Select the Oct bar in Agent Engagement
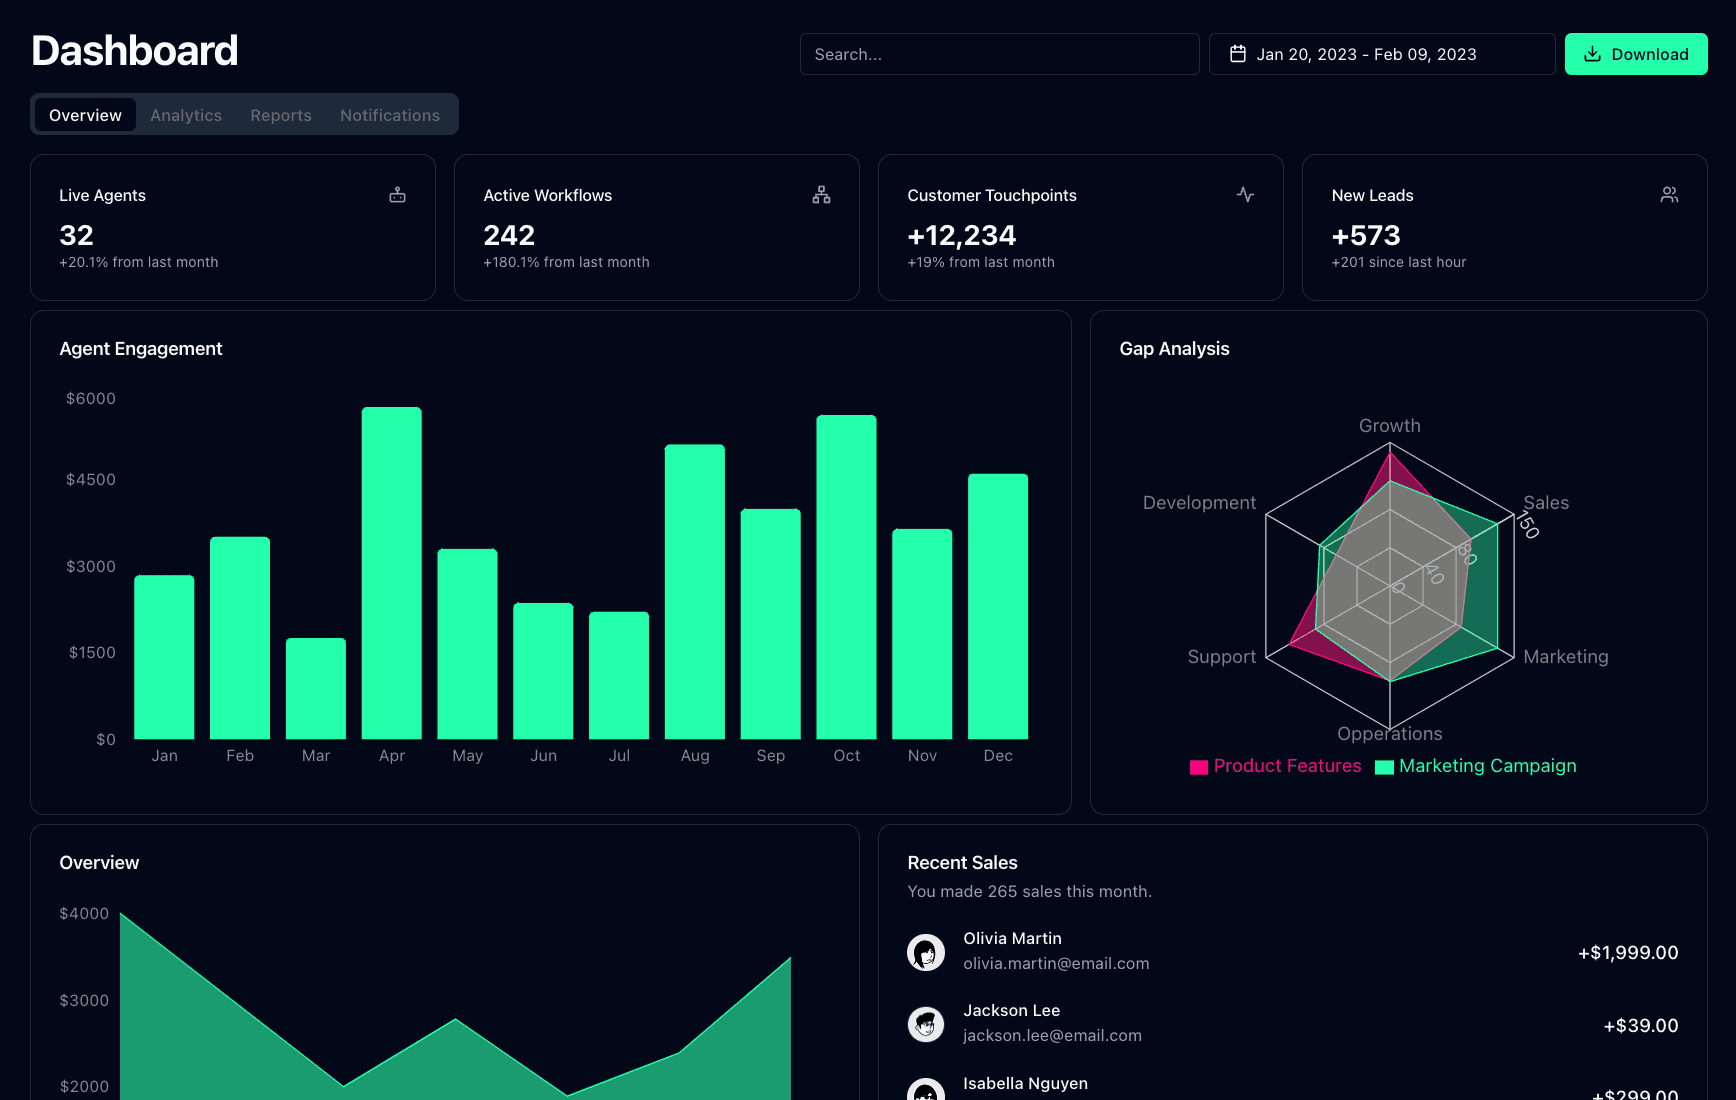1736x1100 pixels. point(846,577)
